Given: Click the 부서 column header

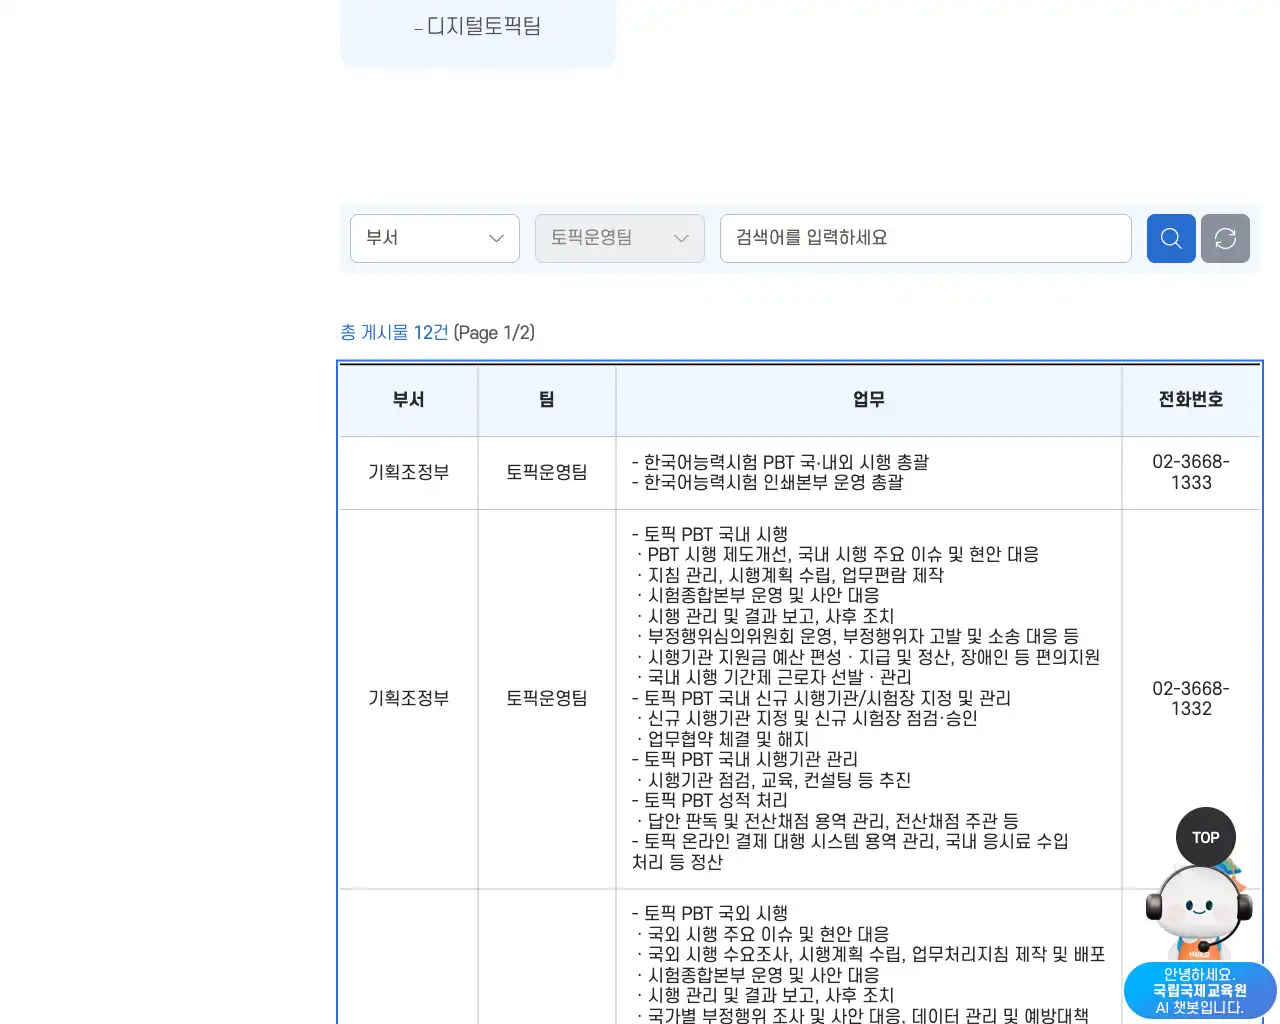Looking at the screenshot, I should click(x=408, y=400).
